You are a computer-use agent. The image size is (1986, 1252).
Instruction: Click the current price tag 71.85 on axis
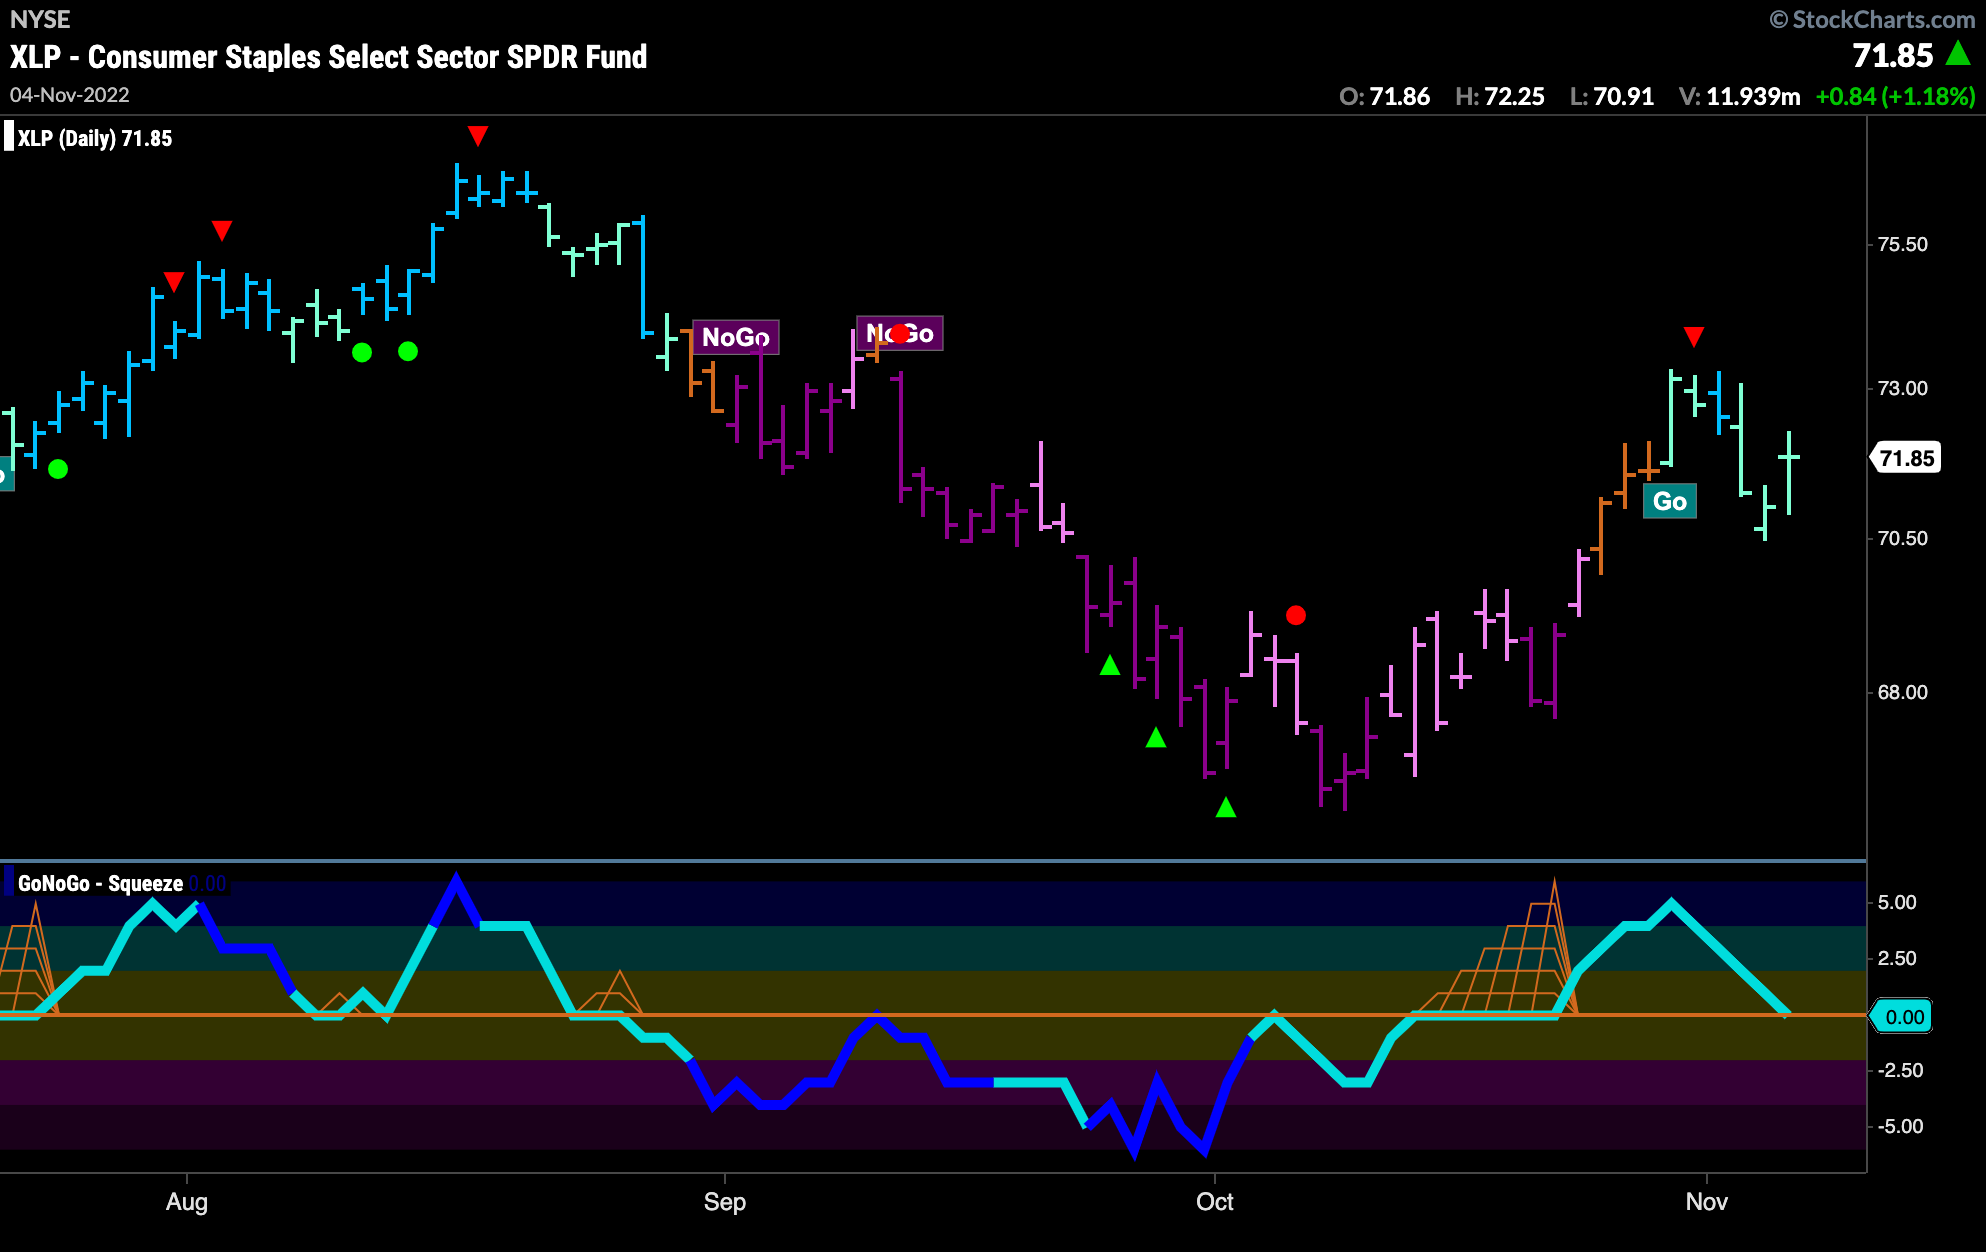[1906, 458]
